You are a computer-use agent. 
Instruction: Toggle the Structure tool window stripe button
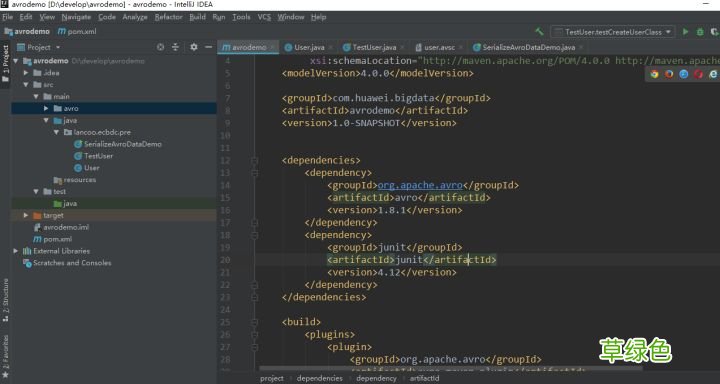[5, 299]
